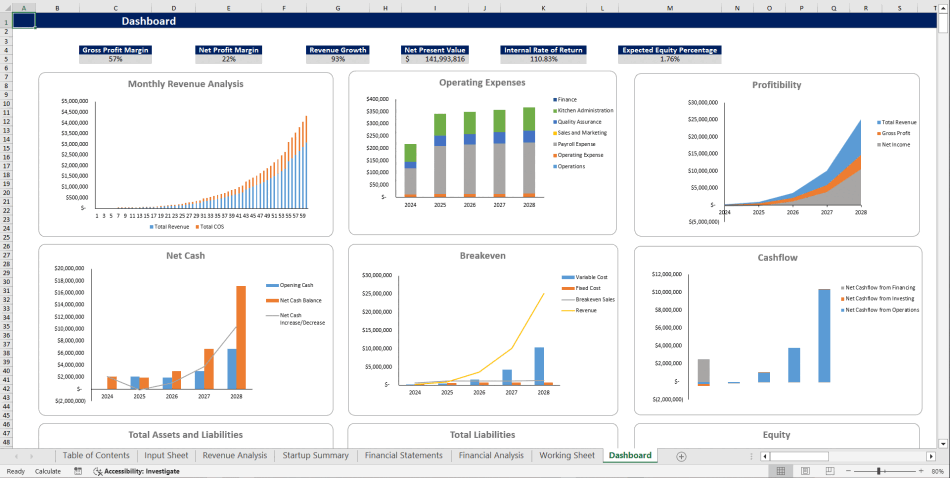This screenshot has width=950, height=478.
Task: Switch to the Financial Statements tab
Action: tap(403, 456)
